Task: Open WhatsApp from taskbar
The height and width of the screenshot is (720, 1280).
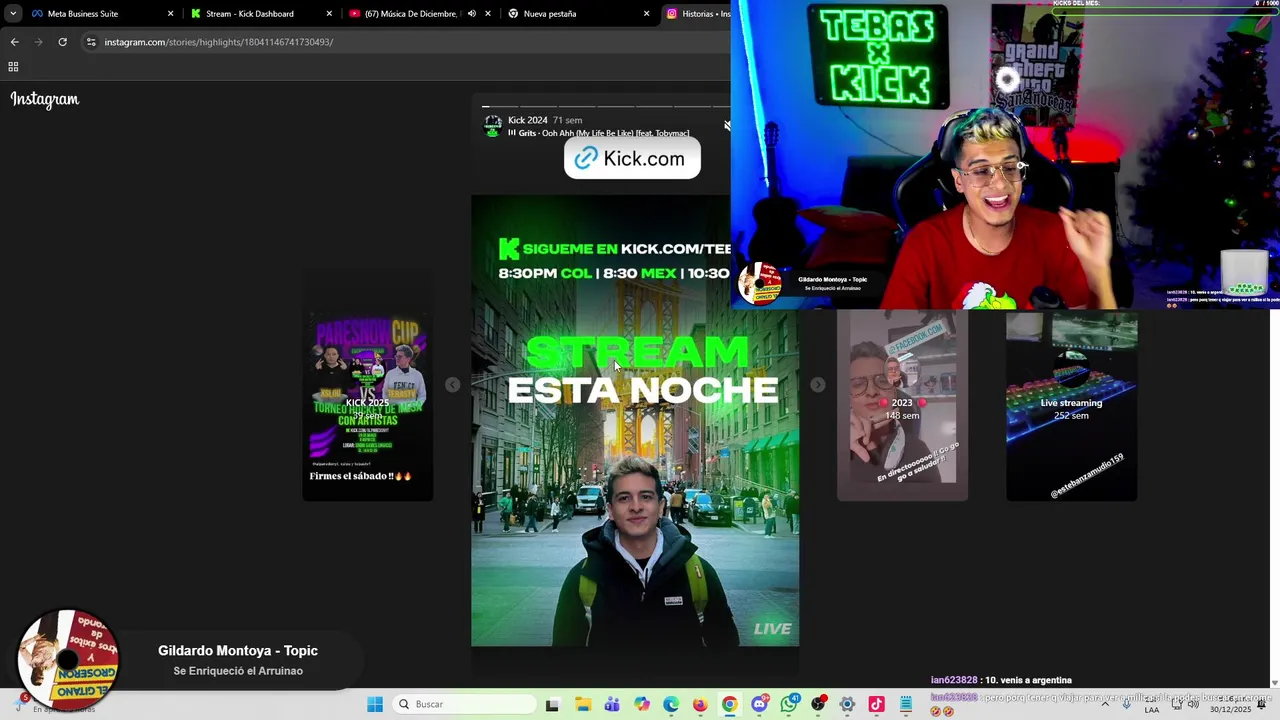Action: [x=788, y=704]
